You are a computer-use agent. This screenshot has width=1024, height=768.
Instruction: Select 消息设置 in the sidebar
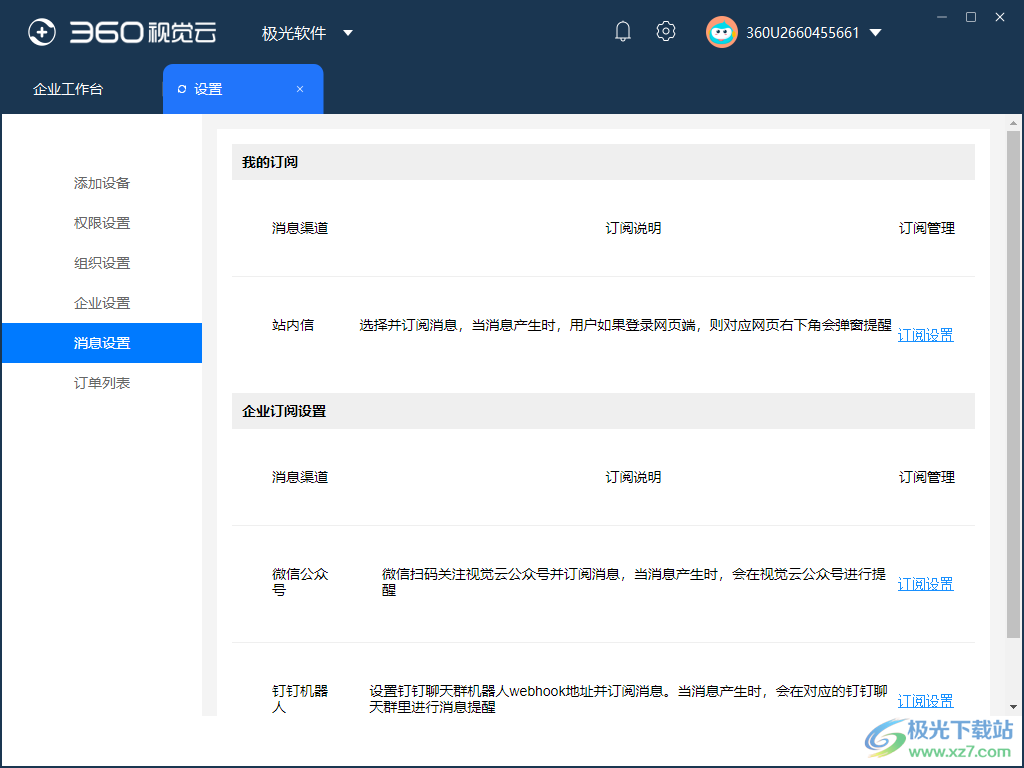coord(102,343)
